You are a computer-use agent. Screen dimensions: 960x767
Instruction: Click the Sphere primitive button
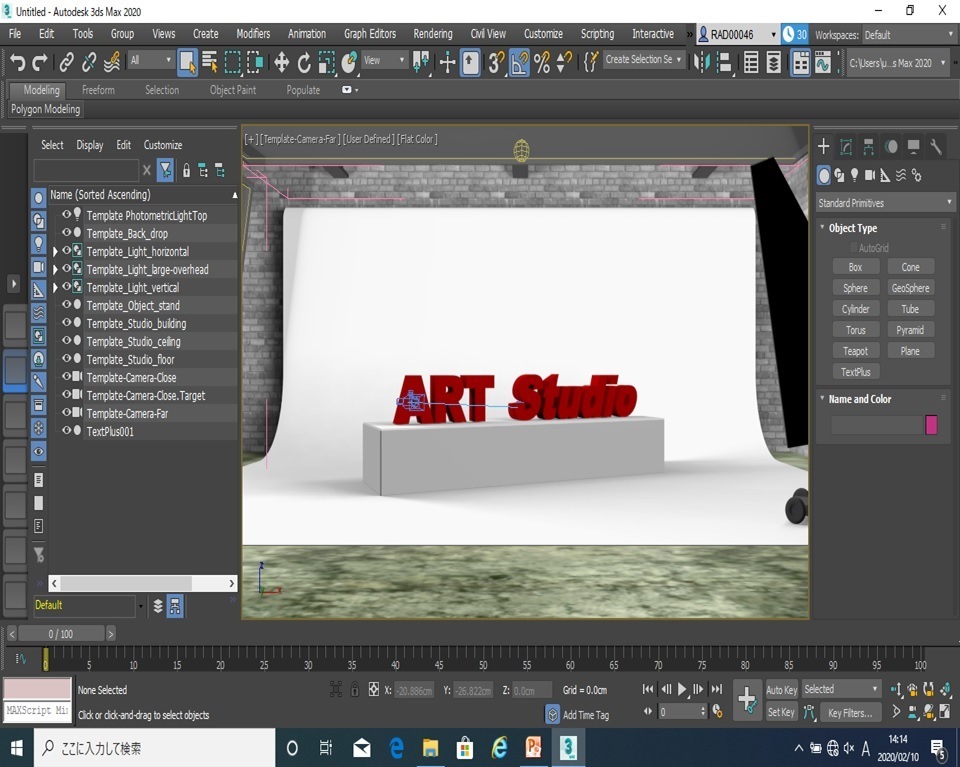(855, 288)
